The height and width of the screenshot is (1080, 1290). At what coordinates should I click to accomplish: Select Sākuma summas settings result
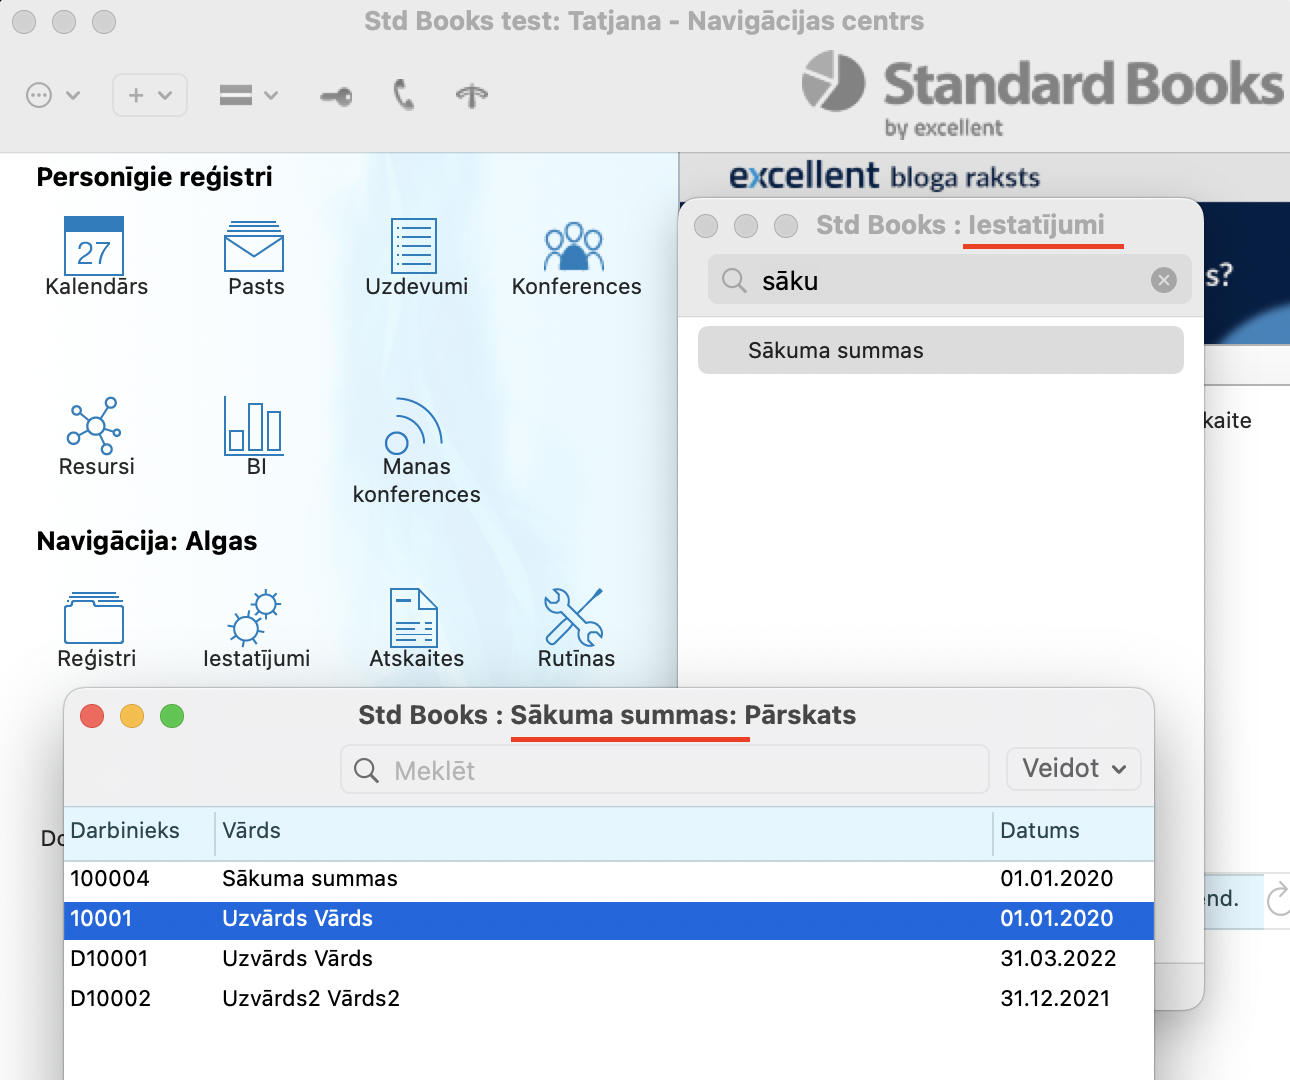coord(940,350)
